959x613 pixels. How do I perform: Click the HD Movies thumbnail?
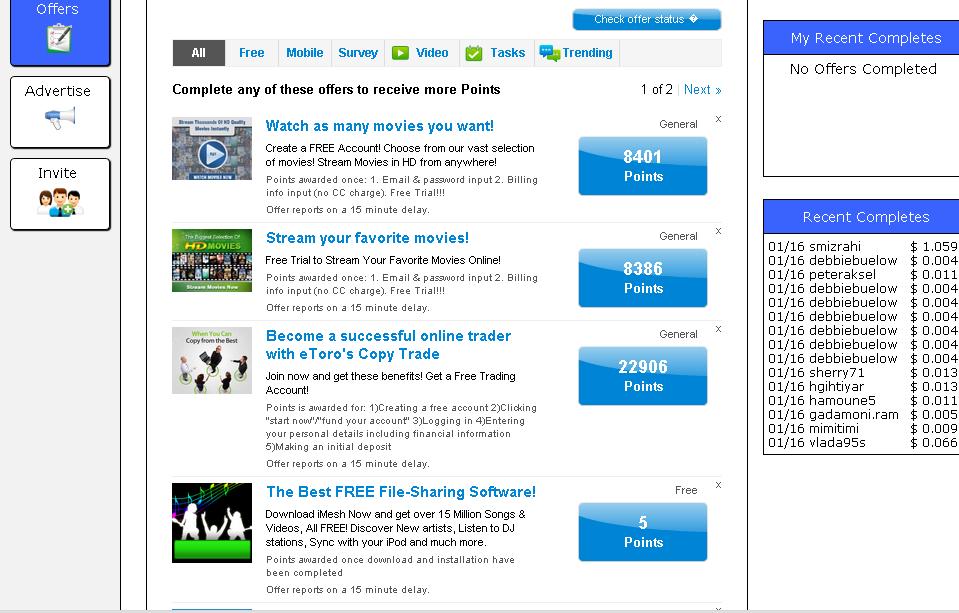[x=212, y=261]
